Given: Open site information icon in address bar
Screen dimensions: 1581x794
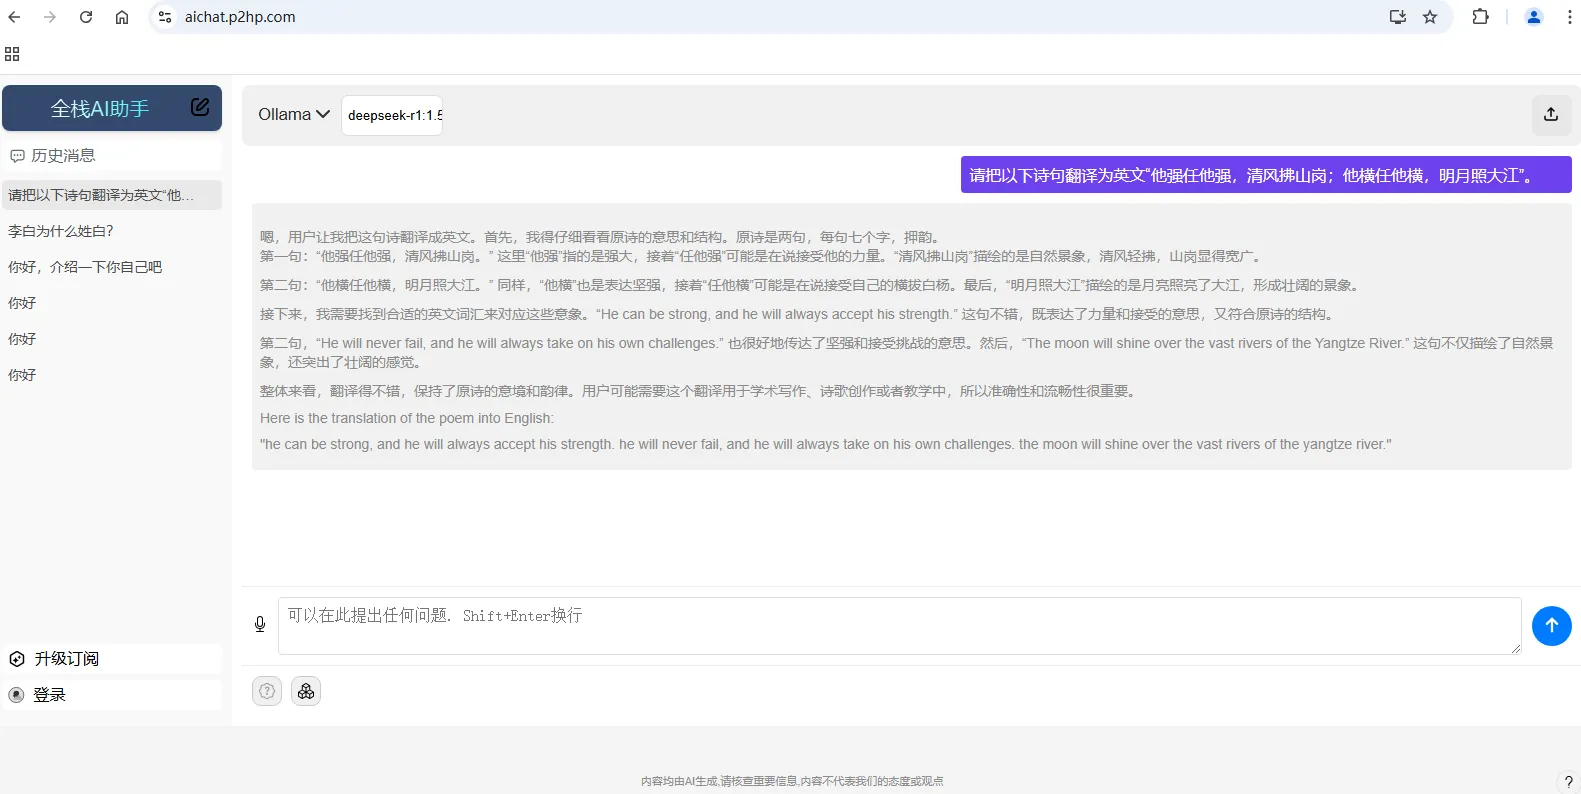Looking at the screenshot, I should pos(165,17).
